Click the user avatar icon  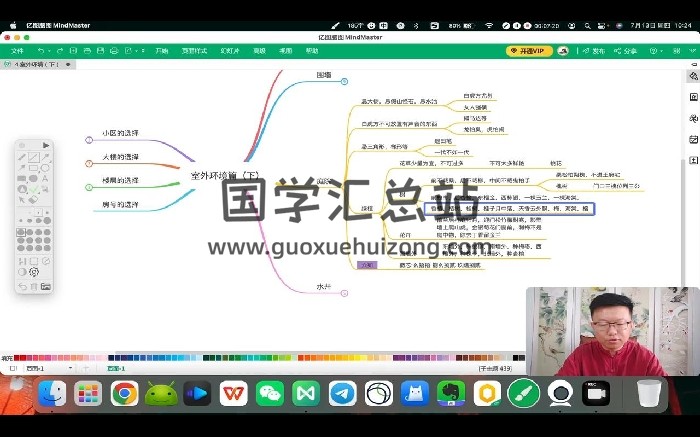563,51
